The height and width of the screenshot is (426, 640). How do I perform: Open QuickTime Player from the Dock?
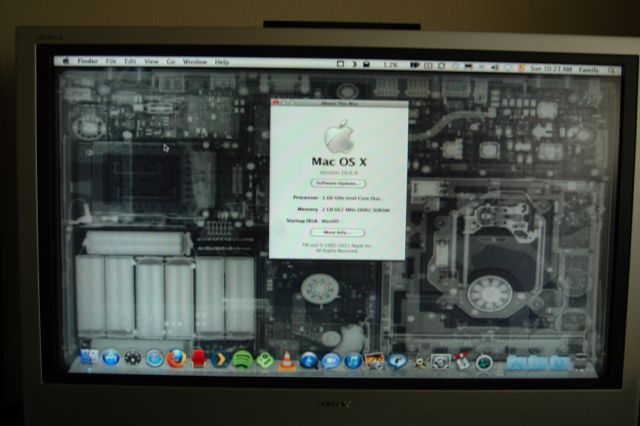[309, 361]
